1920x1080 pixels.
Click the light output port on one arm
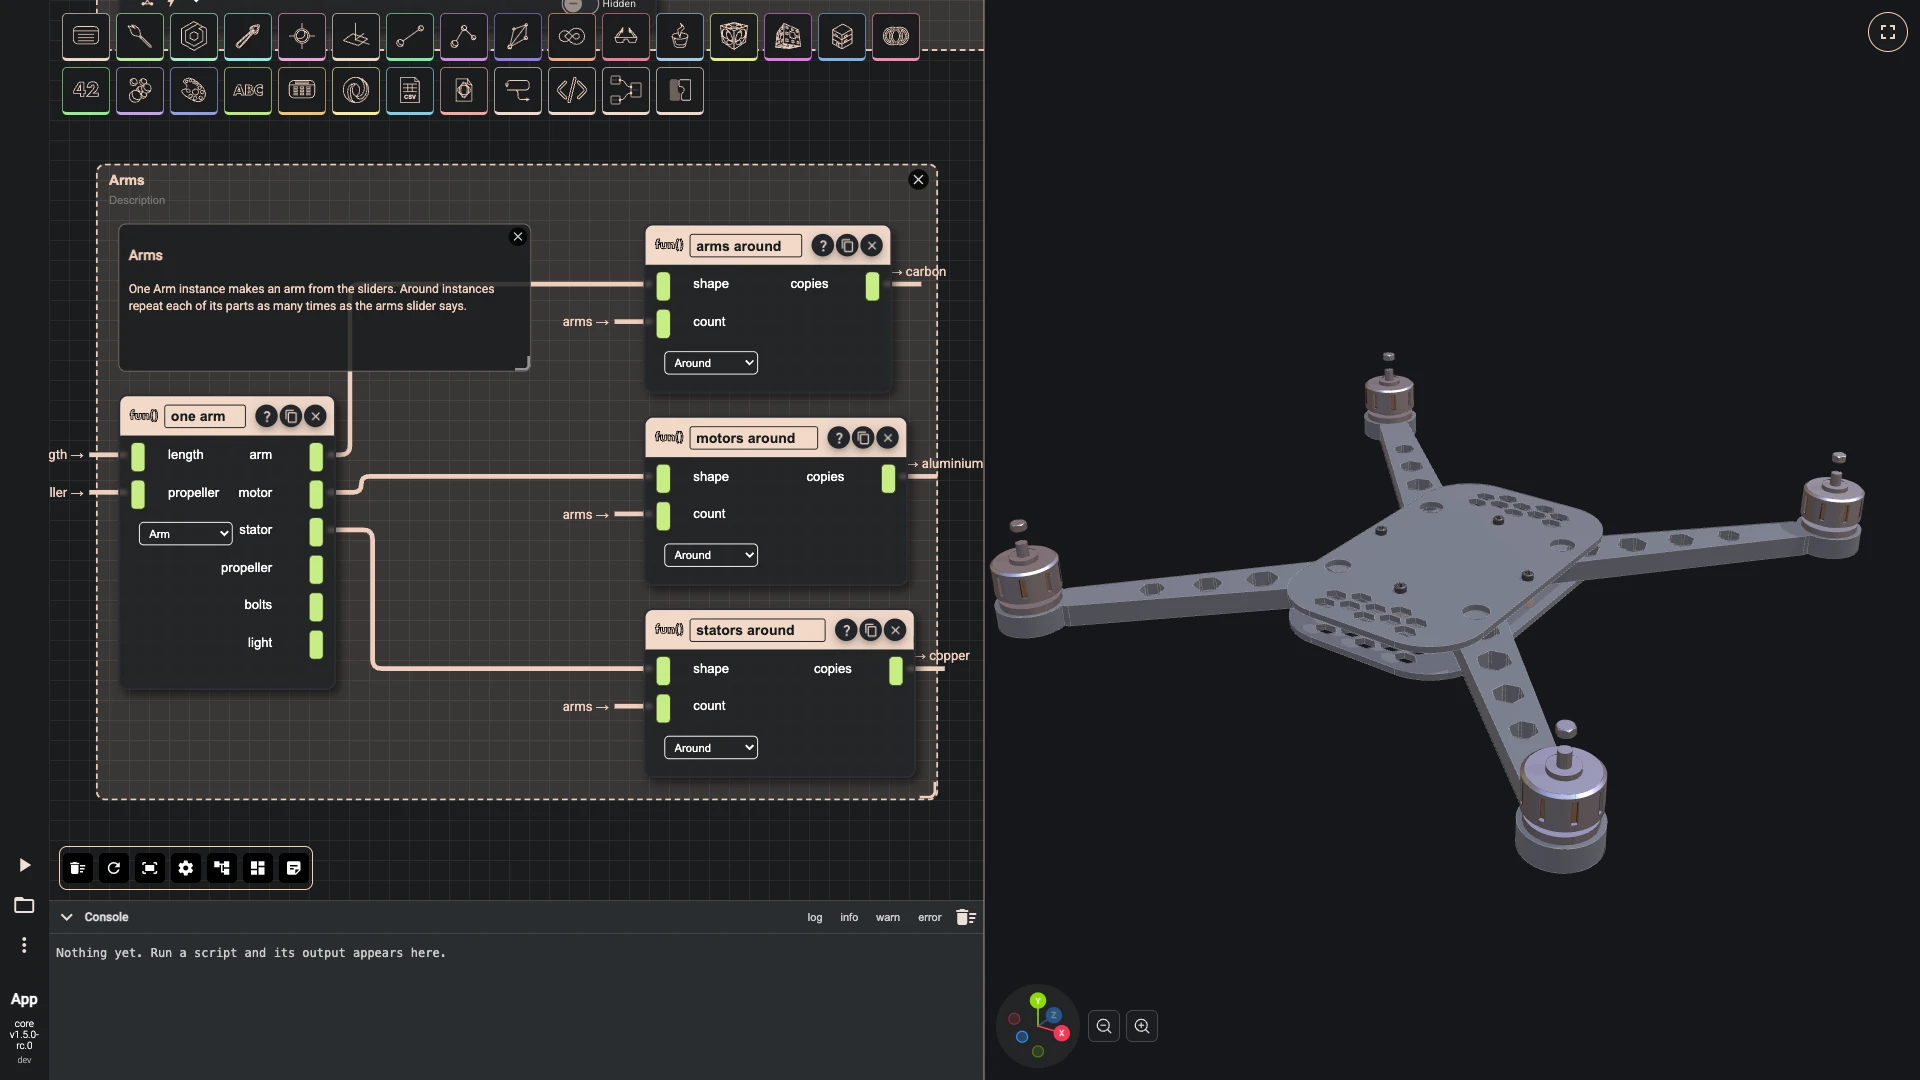(316, 644)
